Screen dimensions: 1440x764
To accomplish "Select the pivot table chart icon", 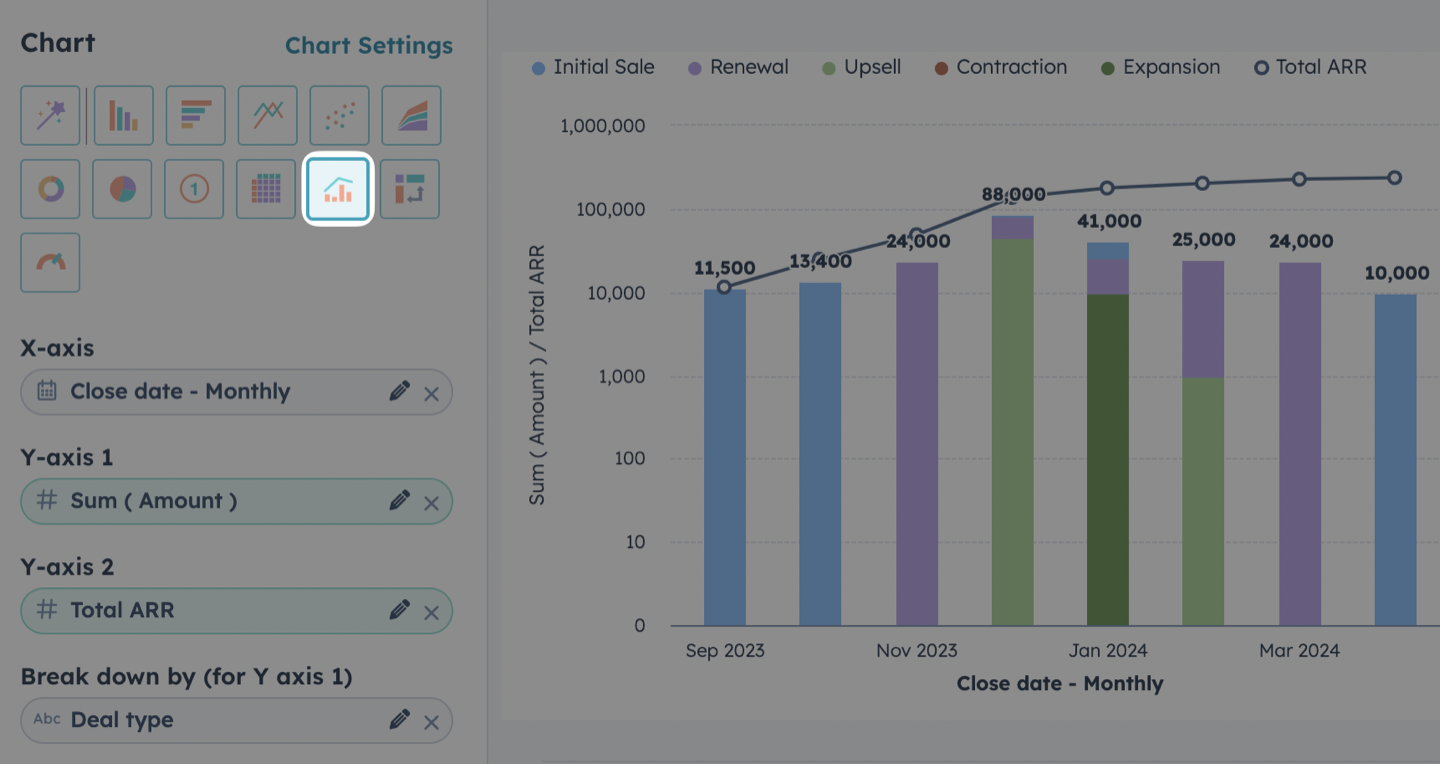I will pyautogui.click(x=410, y=188).
